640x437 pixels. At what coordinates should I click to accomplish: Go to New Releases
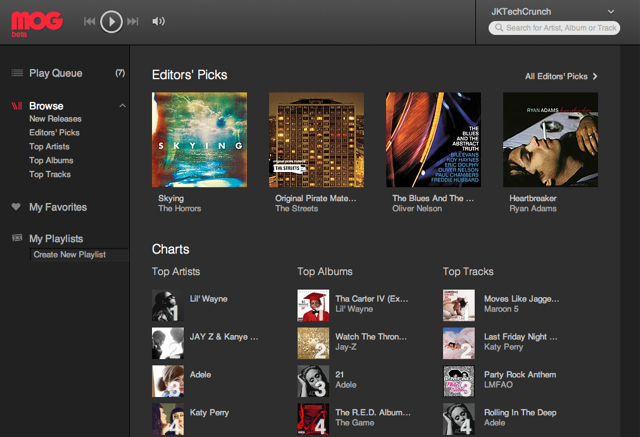point(55,119)
